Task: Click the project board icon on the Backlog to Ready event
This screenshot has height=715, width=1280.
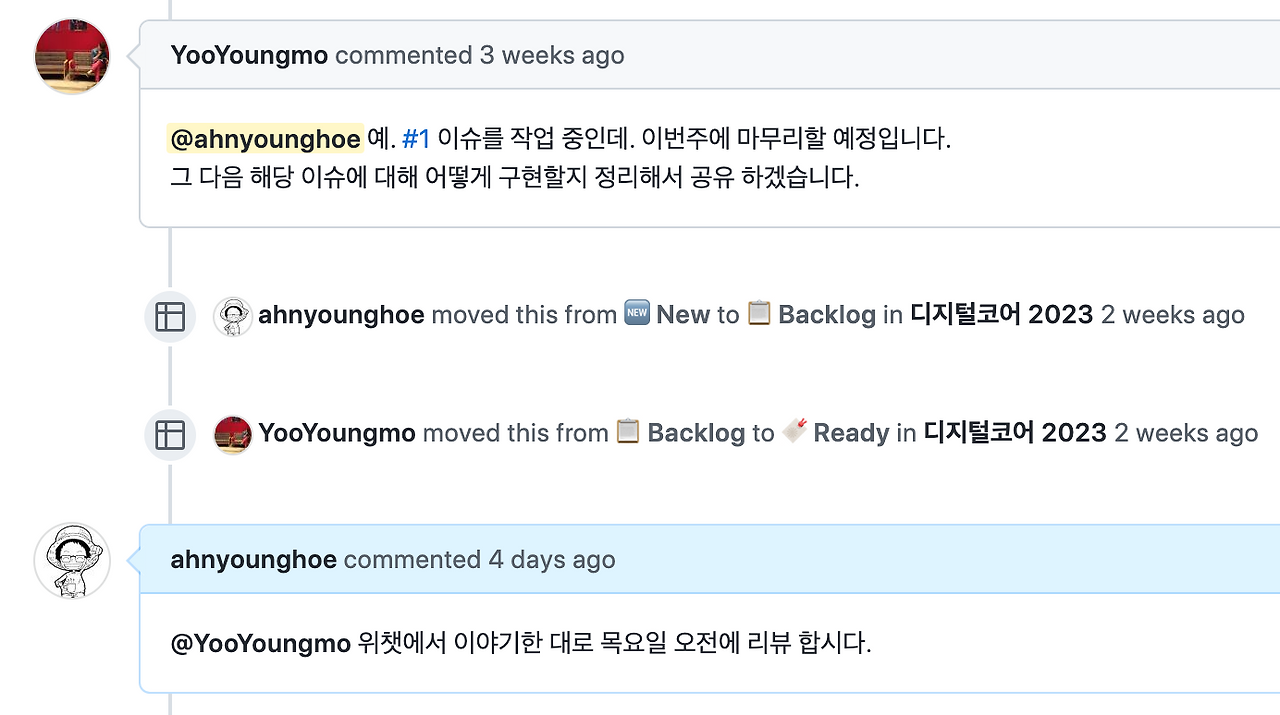Action: tap(170, 435)
